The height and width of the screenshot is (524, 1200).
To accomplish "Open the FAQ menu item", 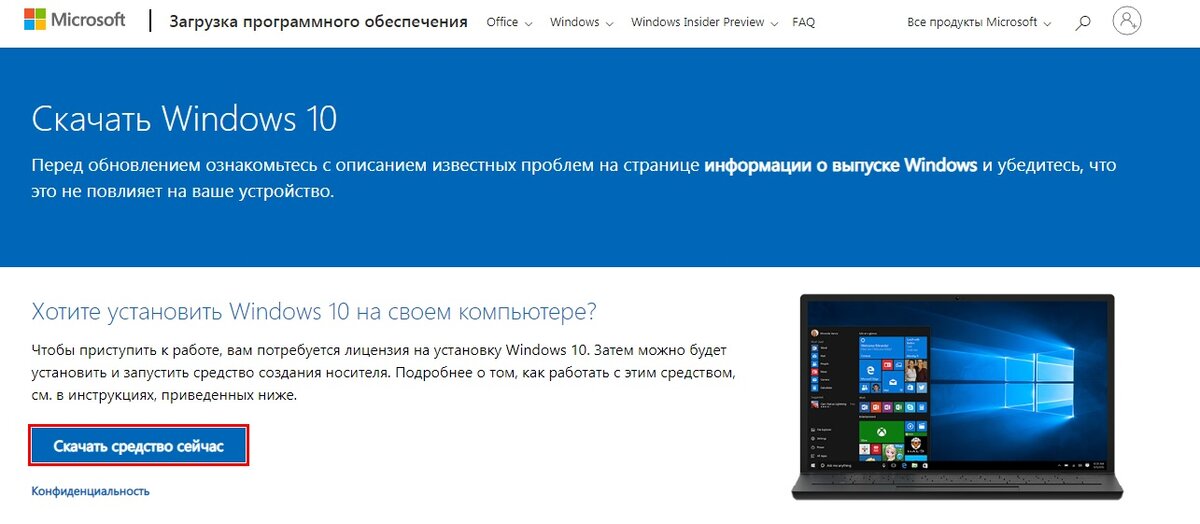I will pyautogui.click(x=803, y=22).
